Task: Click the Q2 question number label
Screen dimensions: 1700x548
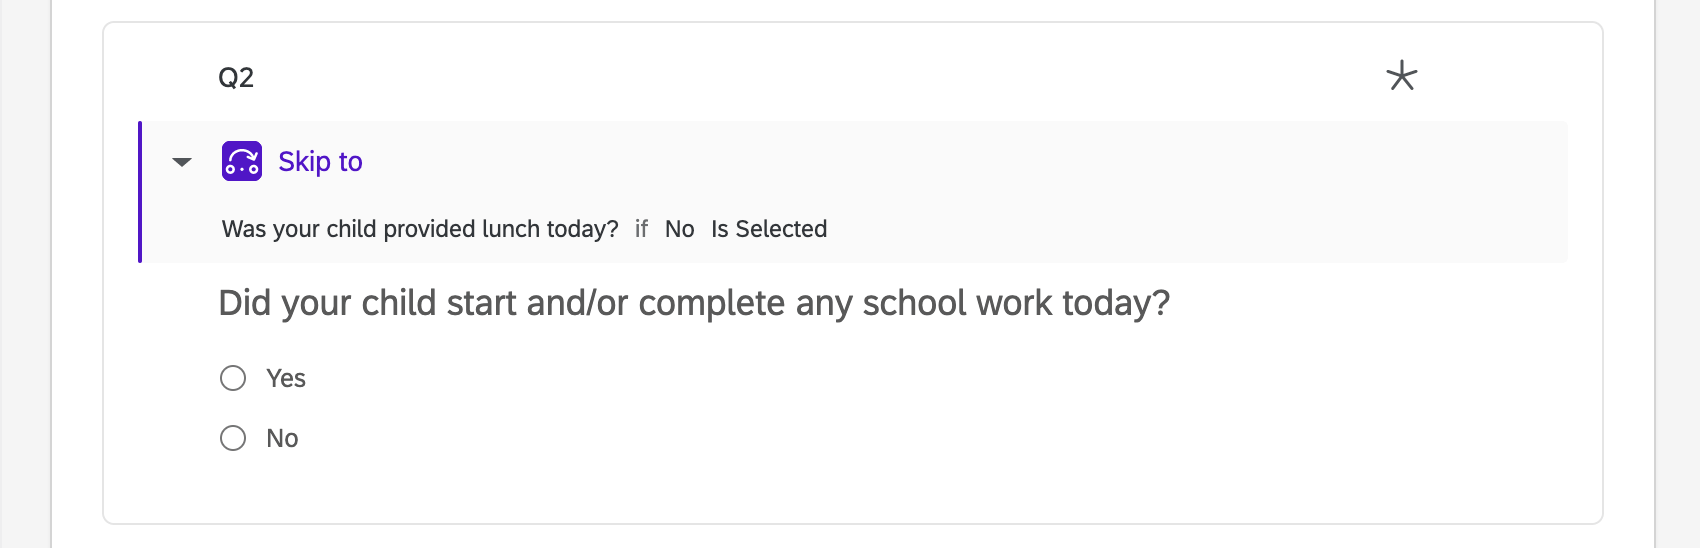Action: [236, 78]
